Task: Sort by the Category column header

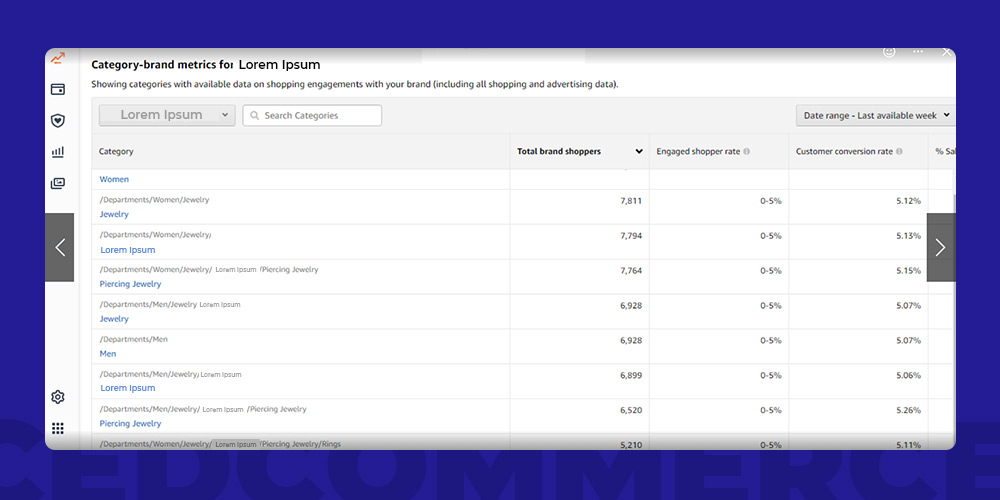Action: coord(116,152)
